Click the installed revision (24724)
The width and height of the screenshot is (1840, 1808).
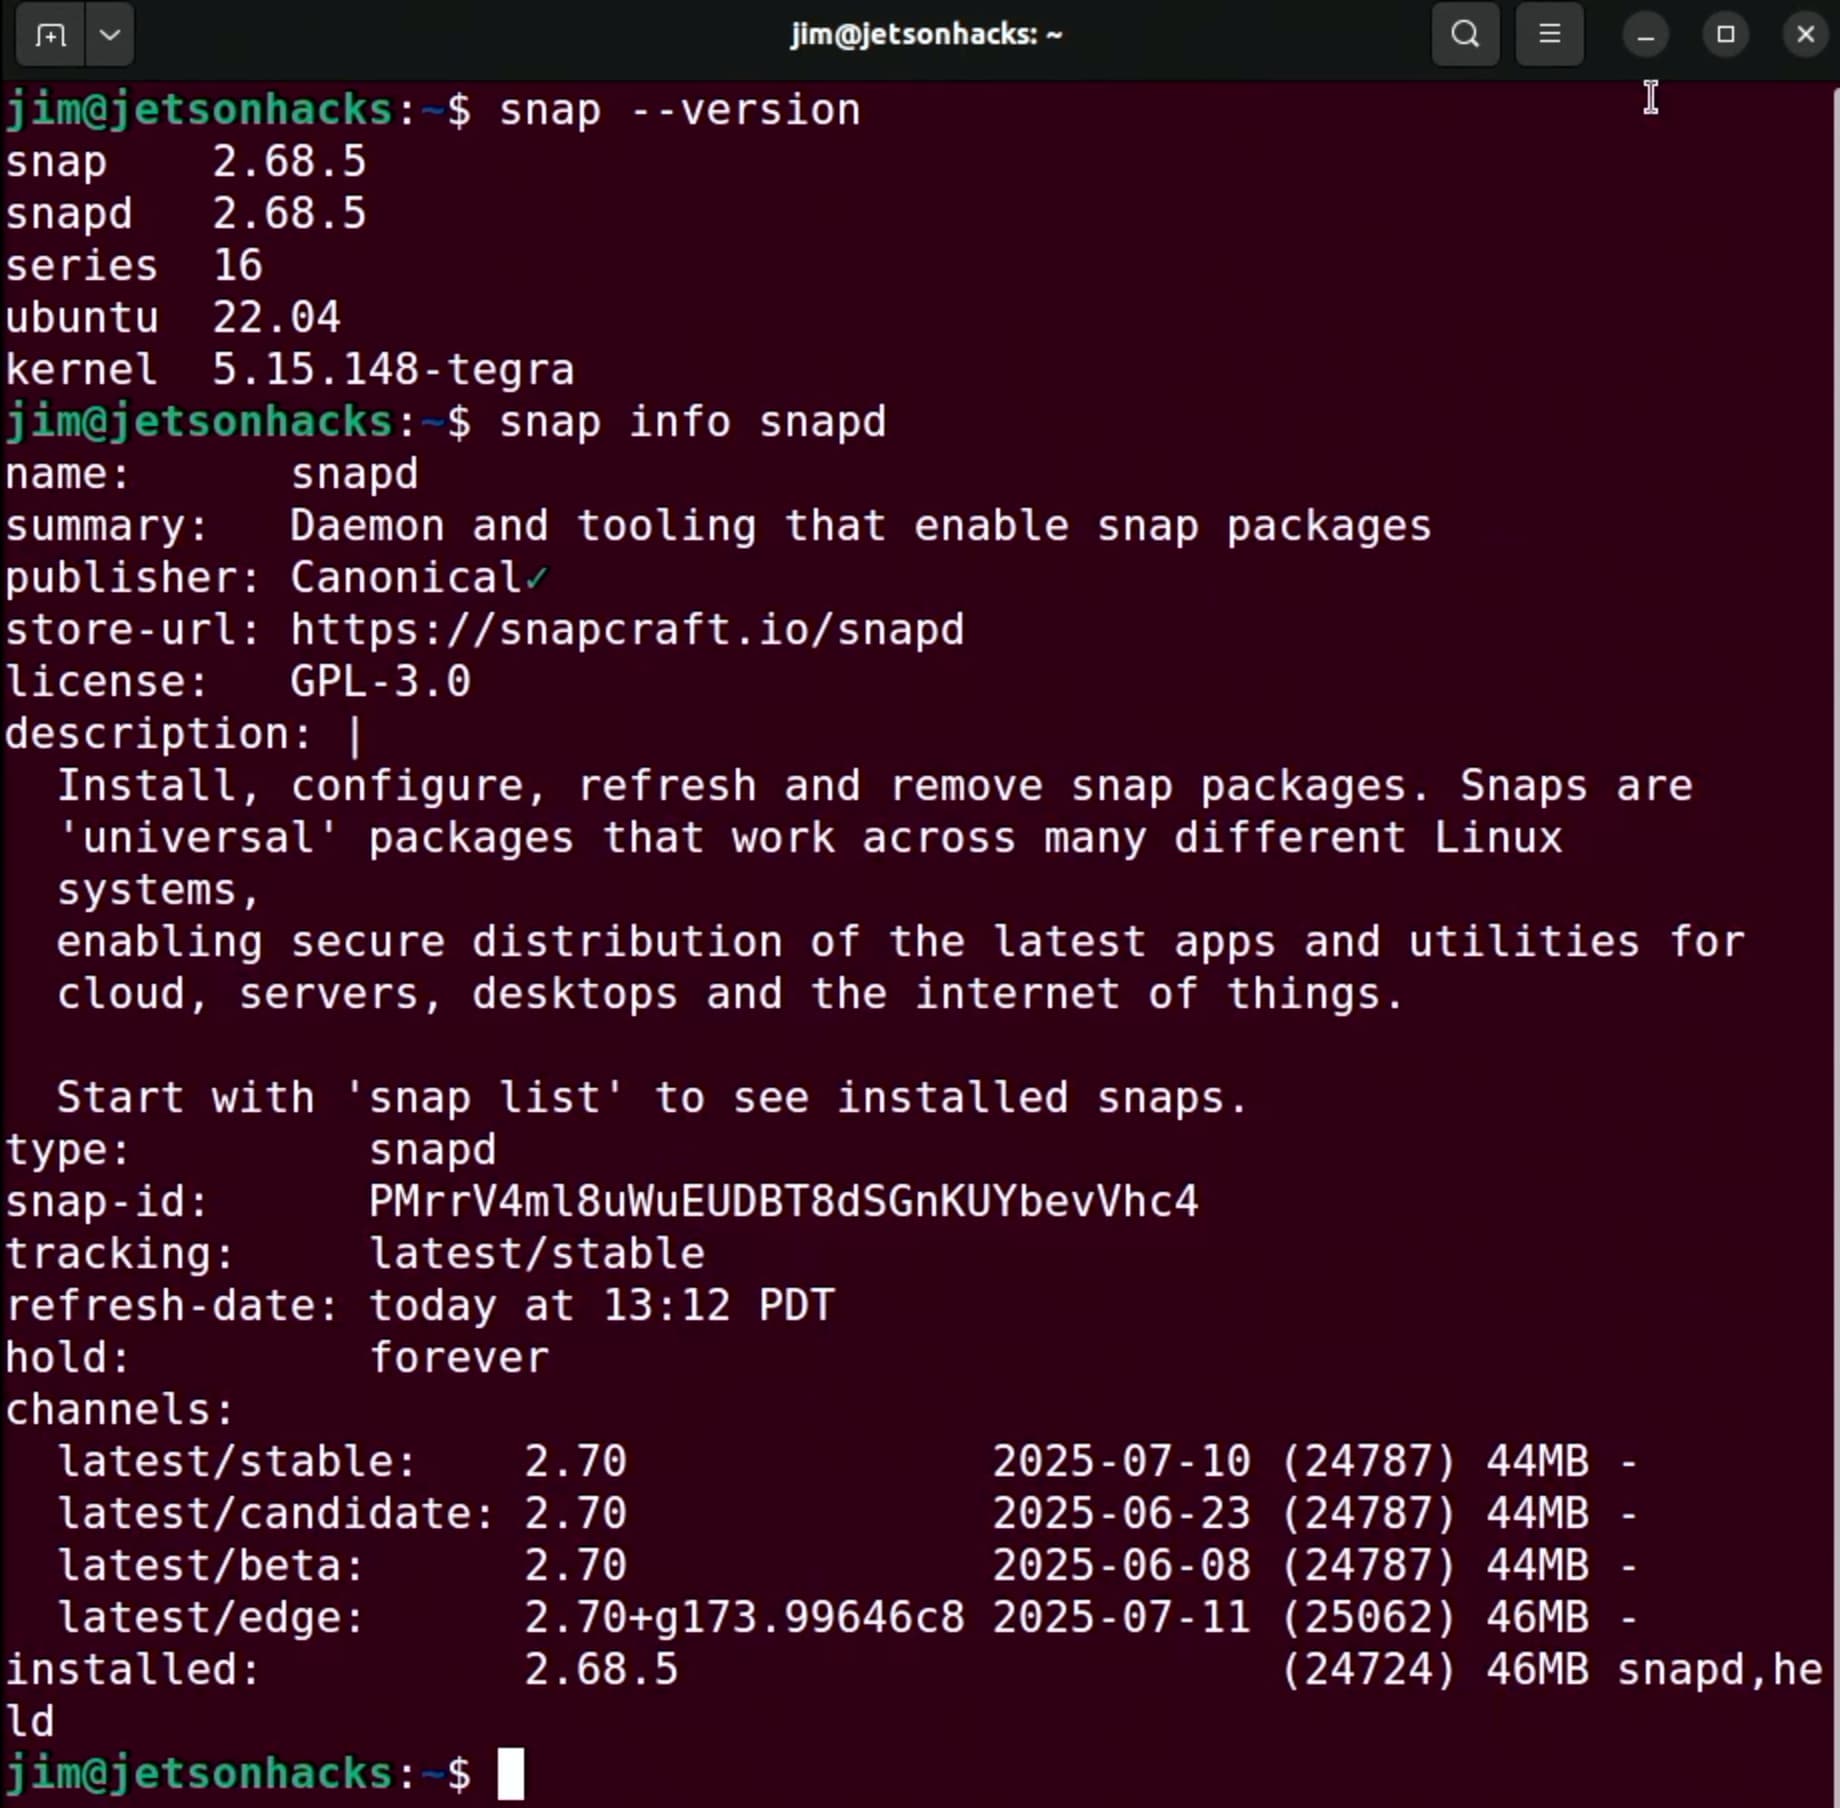pos(1368,1670)
